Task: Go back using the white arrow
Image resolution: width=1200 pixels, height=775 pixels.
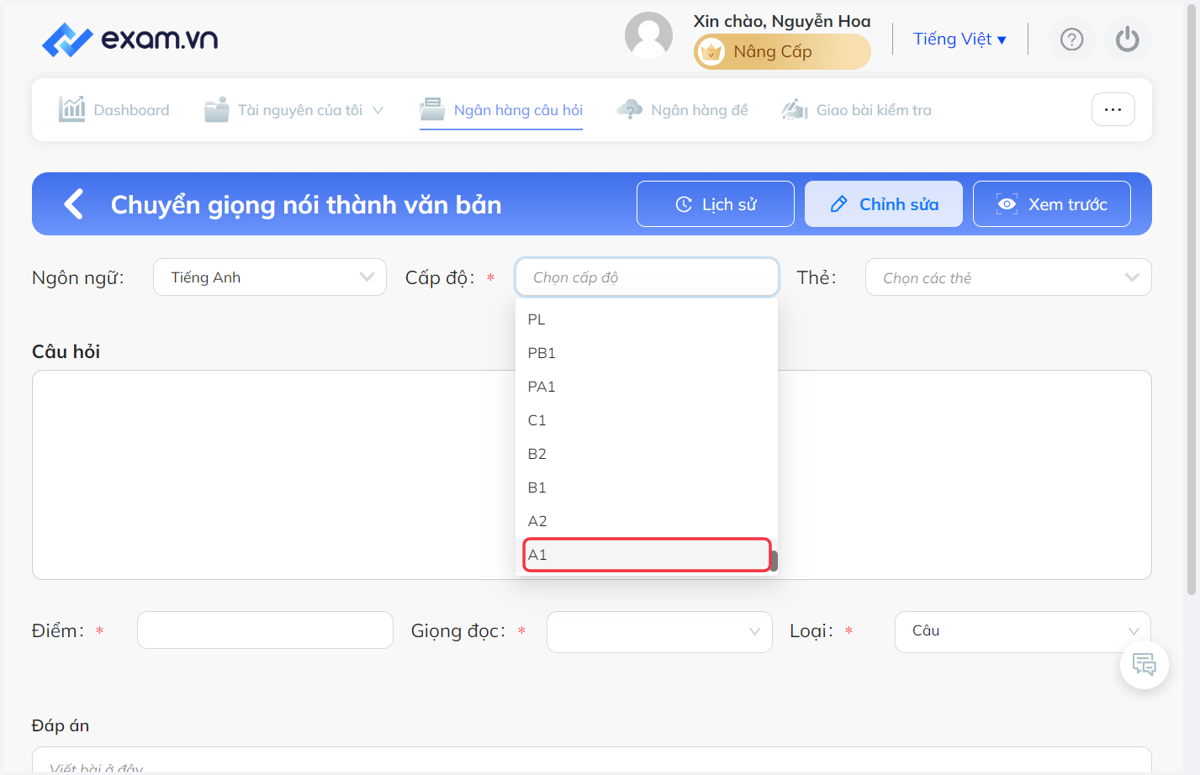Action: click(x=74, y=204)
